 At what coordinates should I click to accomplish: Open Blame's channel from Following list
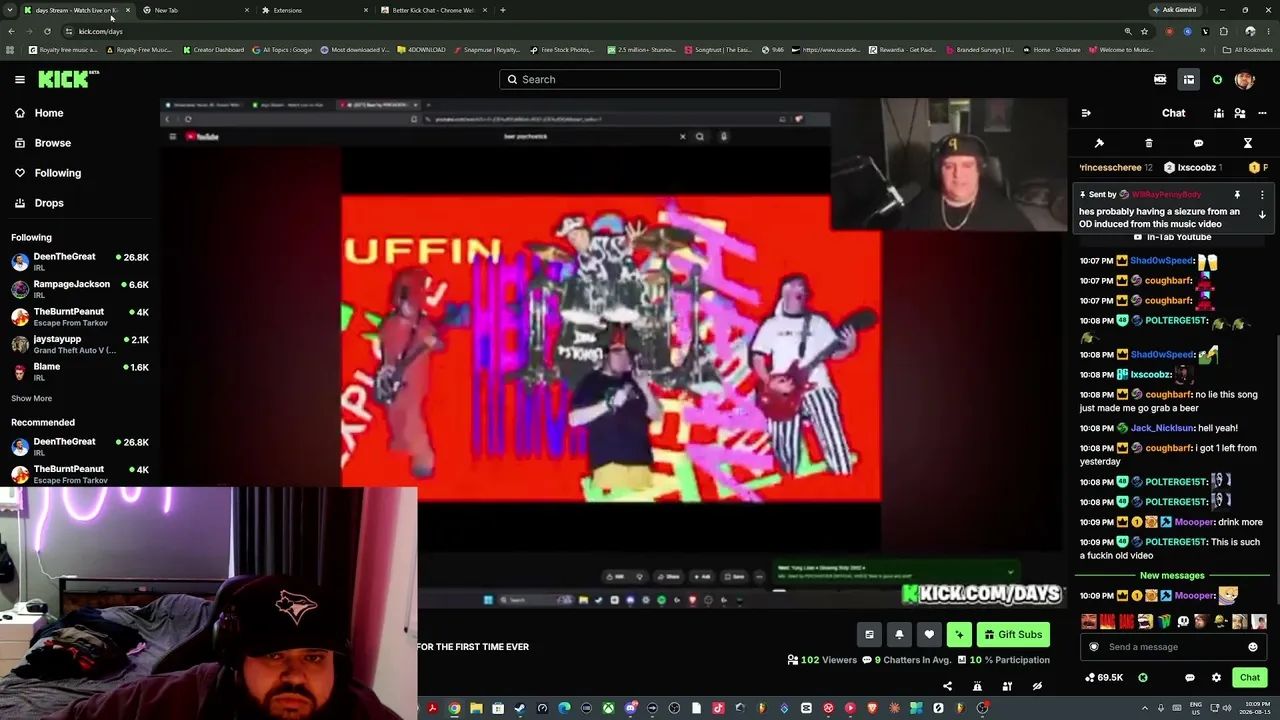point(80,372)
